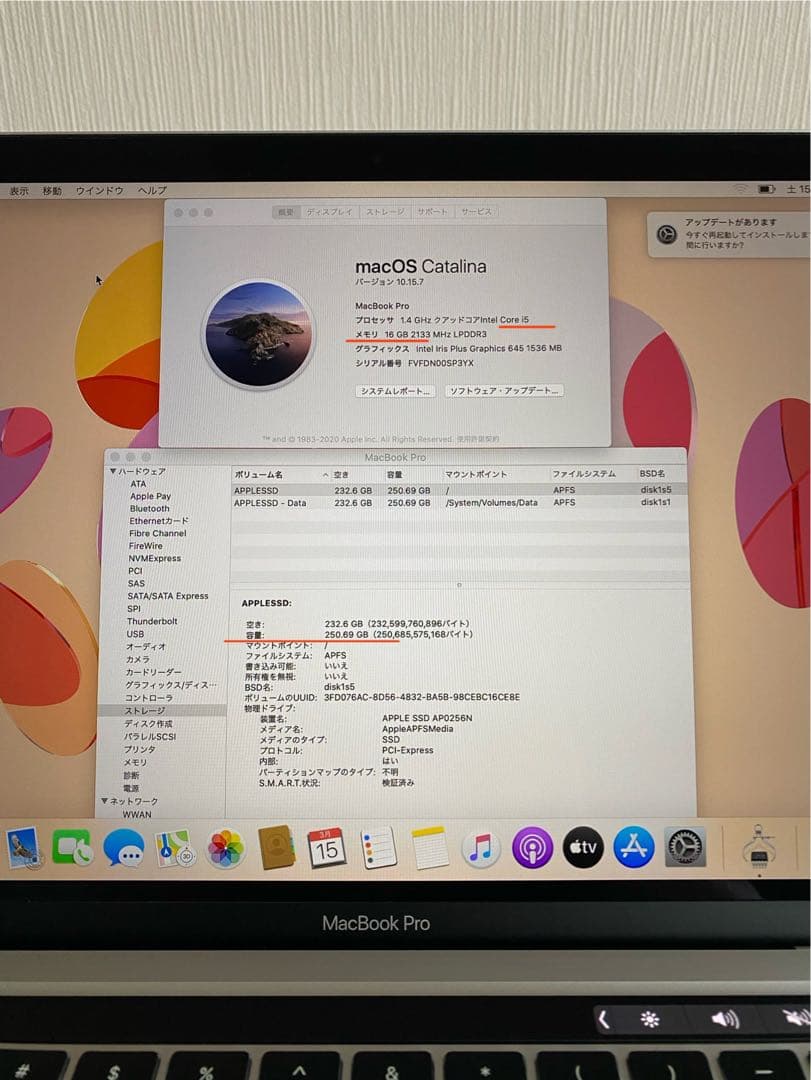Open the ウインドウ menu

(x=100, y=191)
